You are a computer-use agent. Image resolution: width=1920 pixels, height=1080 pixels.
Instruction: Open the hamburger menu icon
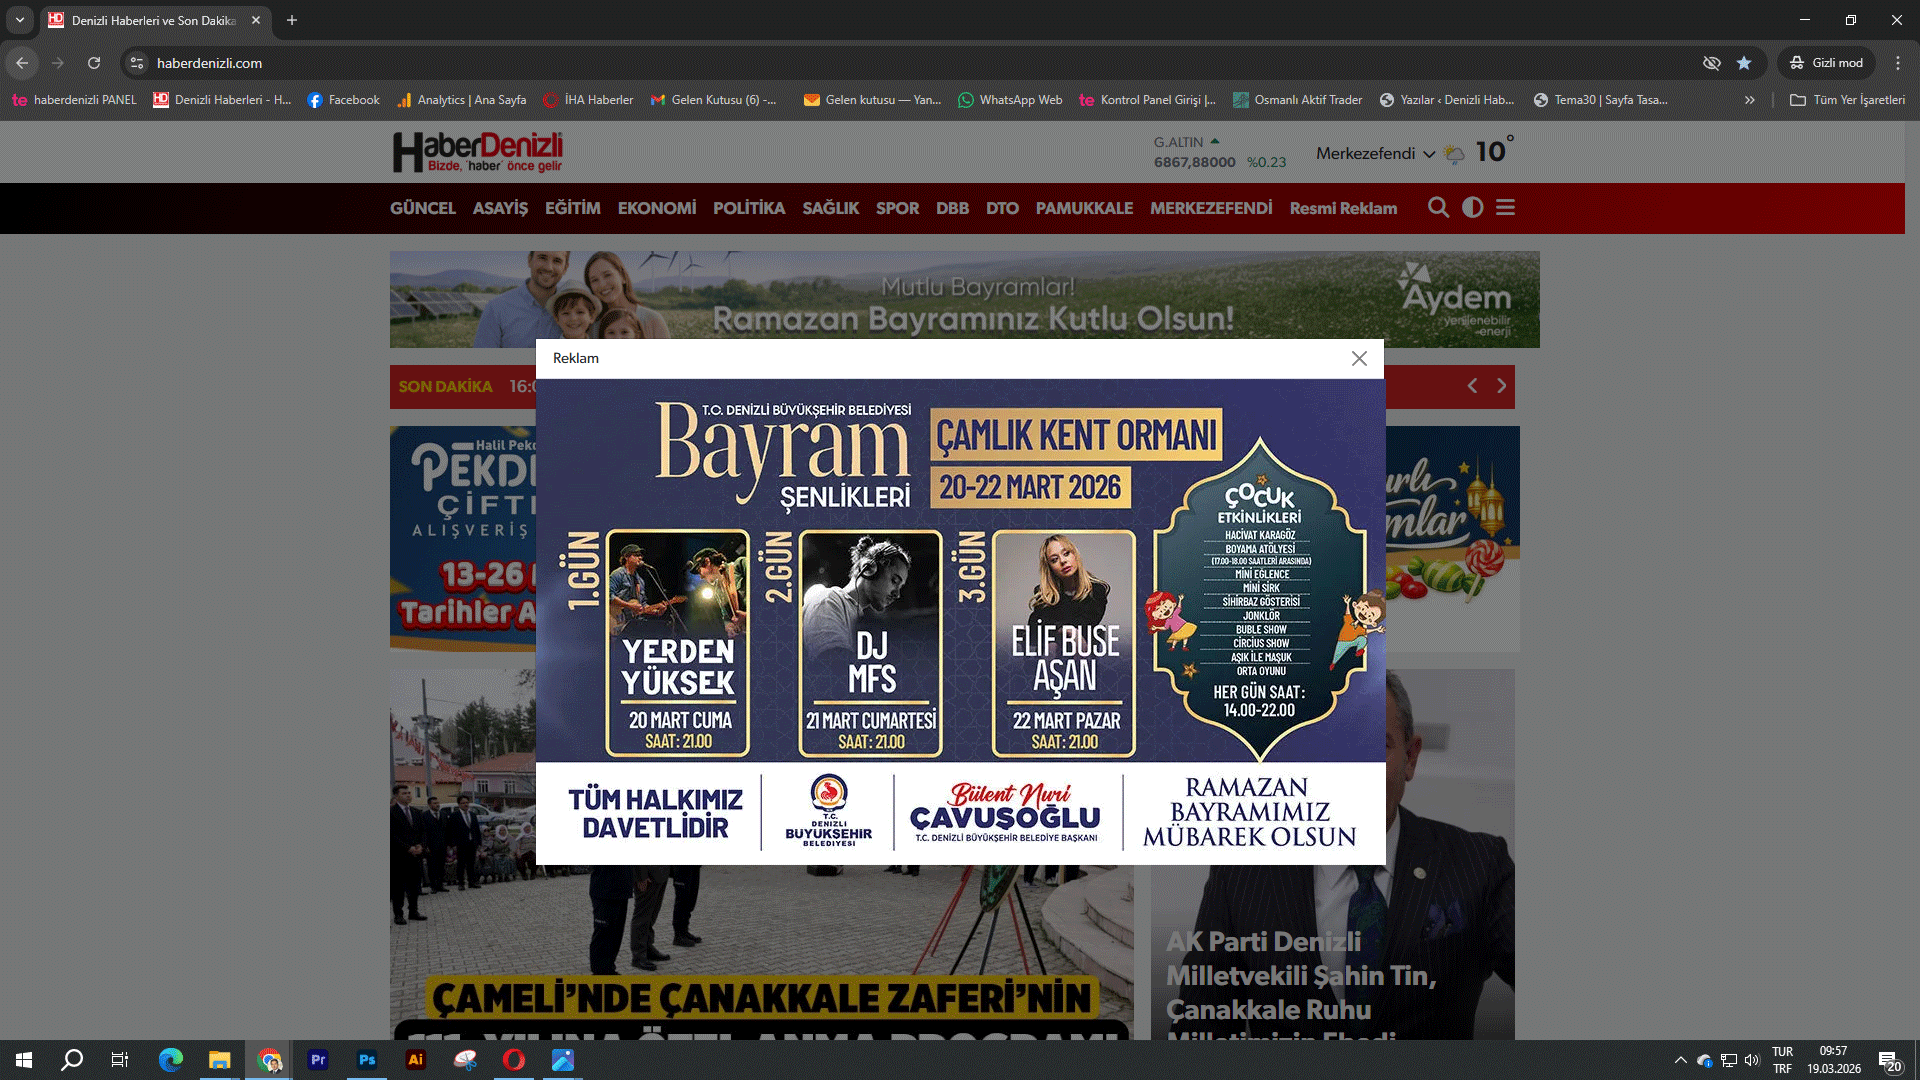(x=1505, y=208)
